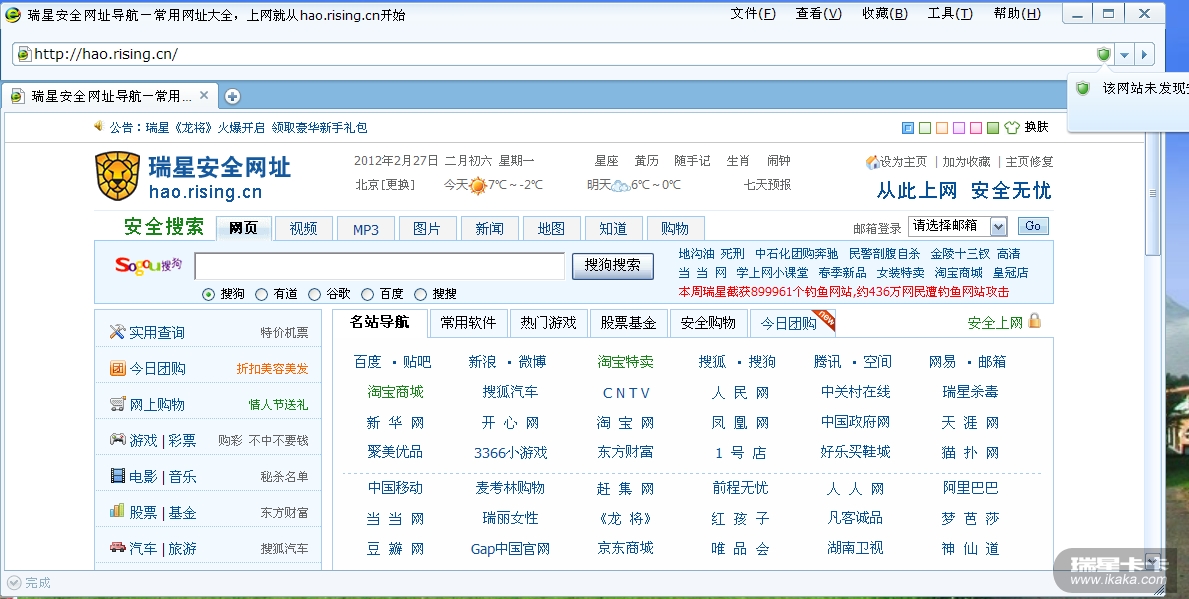The image size is (1189, 599).
Task: Select the 谷歌 search engine radio
Action: click(315, 294)
